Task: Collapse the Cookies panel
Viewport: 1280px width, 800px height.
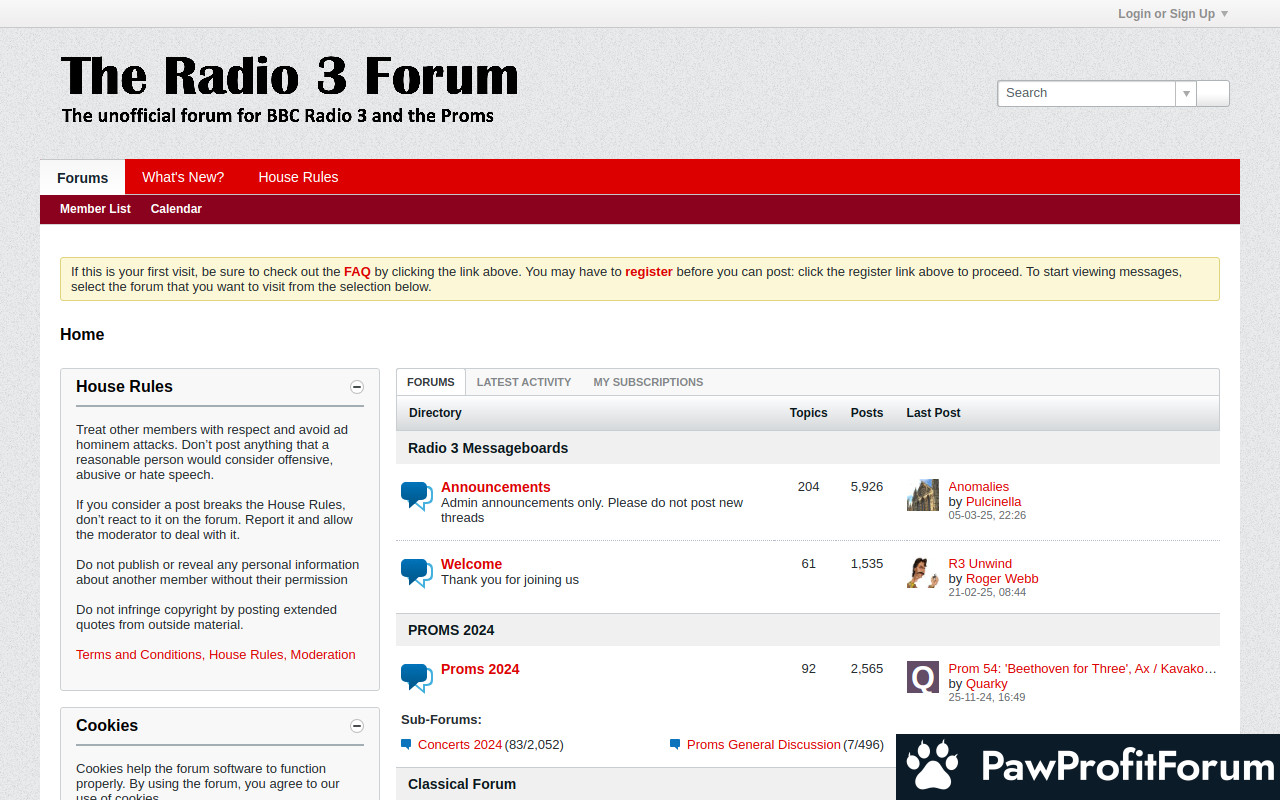Action: [x=357, y=726]
